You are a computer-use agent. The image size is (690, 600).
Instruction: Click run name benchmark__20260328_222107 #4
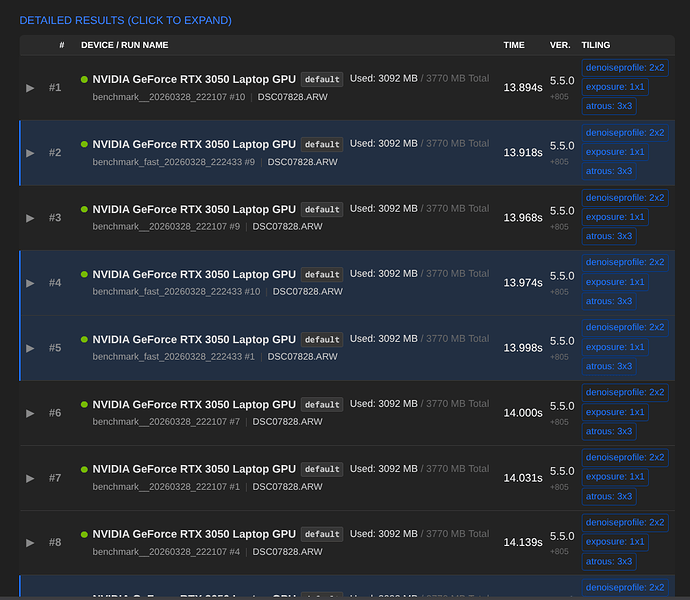click(166, 552)
